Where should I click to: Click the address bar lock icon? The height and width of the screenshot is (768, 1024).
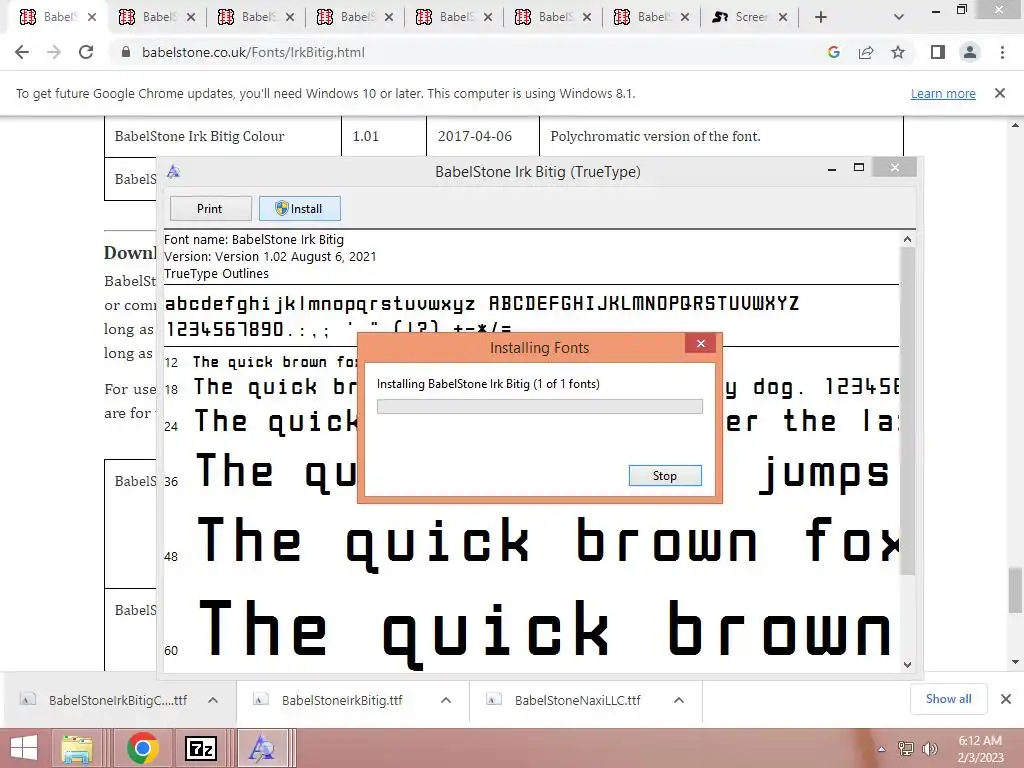(x=126, y=52)
